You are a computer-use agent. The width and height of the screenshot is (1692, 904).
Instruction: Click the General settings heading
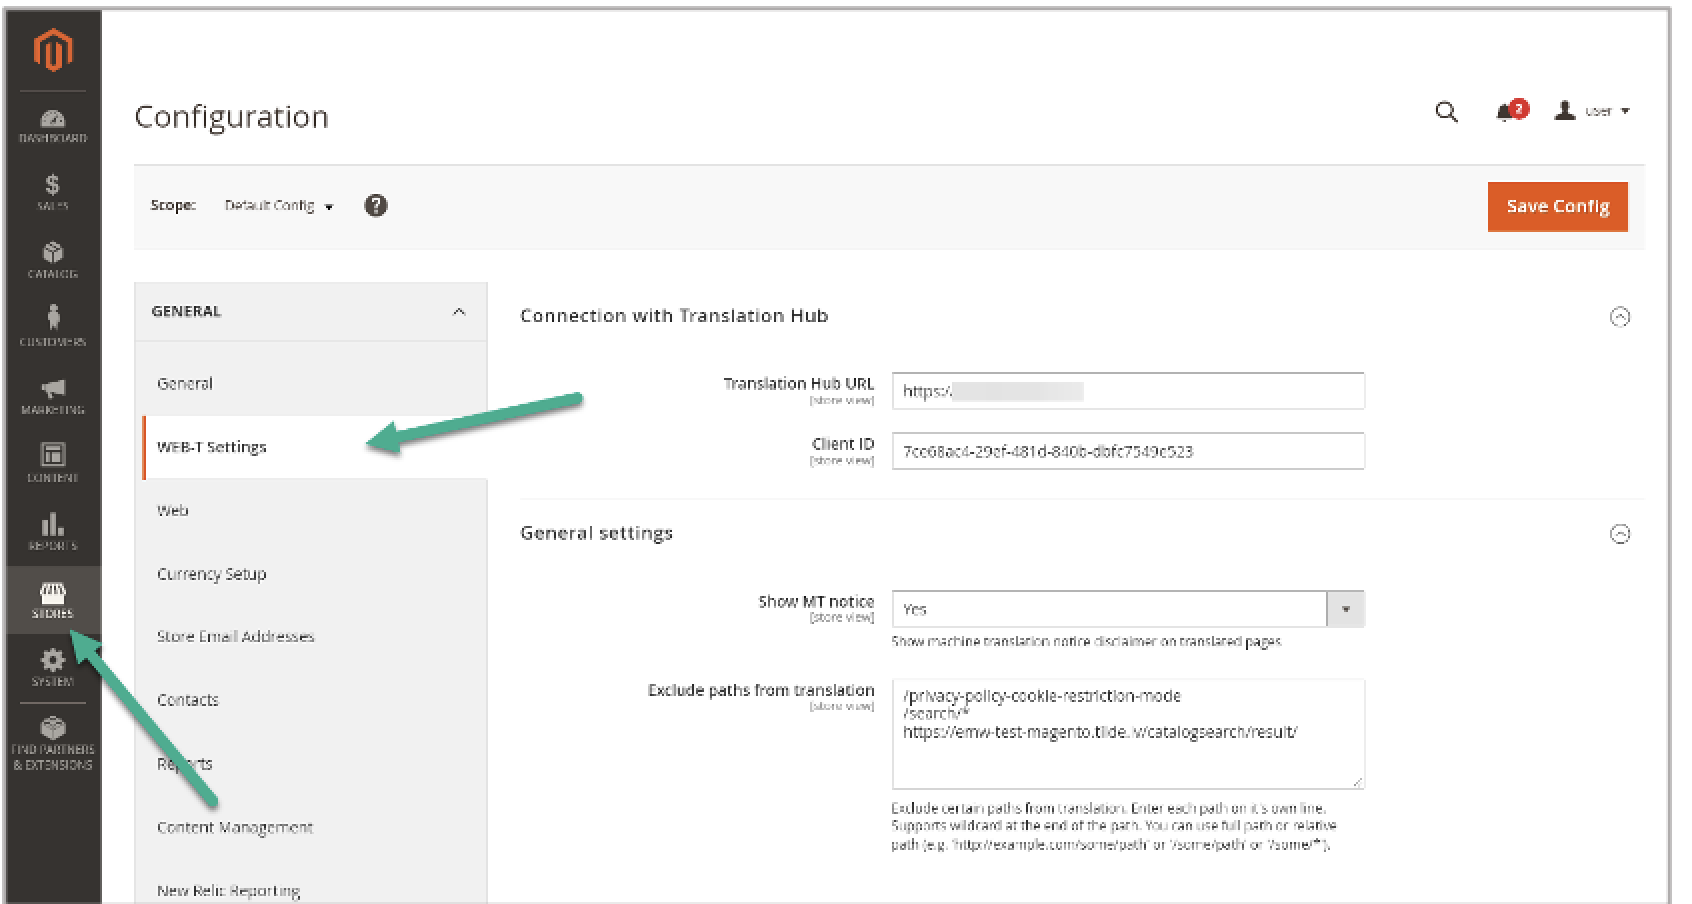tap(596, 533)
